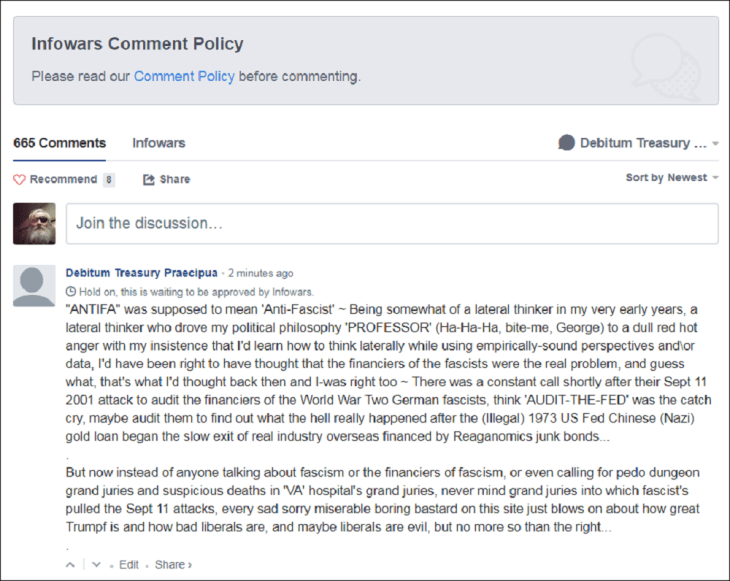The width and height of the screenshot is (730, 581).
Task: Click the pending approval clock icon
Action: 71,290
